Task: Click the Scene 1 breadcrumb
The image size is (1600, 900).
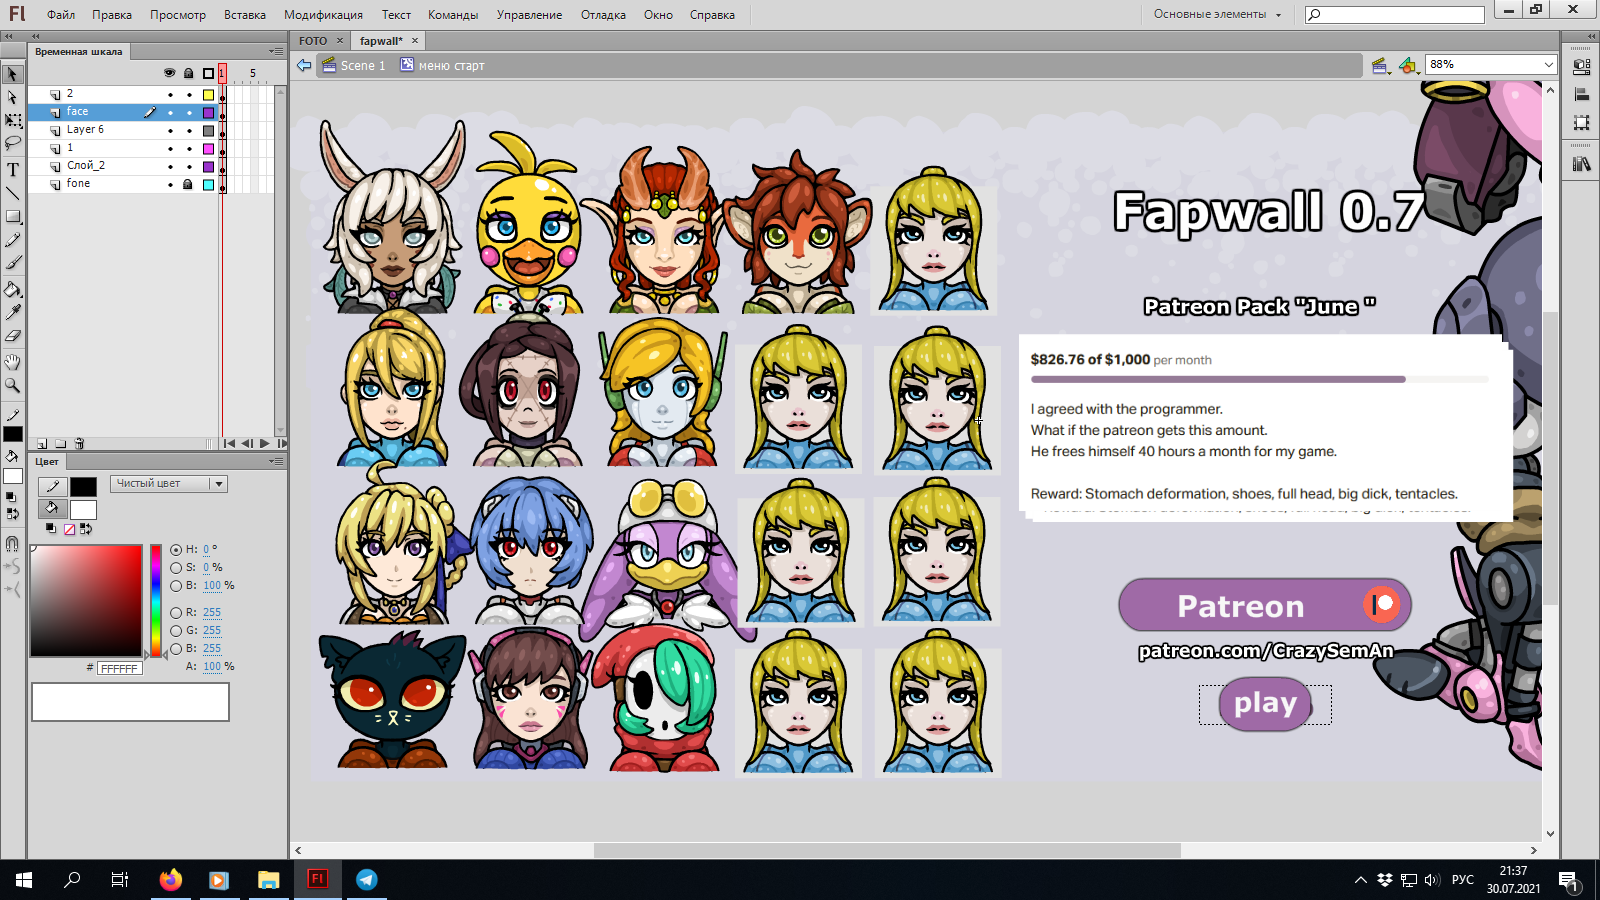Action: (x=354, y=66)
